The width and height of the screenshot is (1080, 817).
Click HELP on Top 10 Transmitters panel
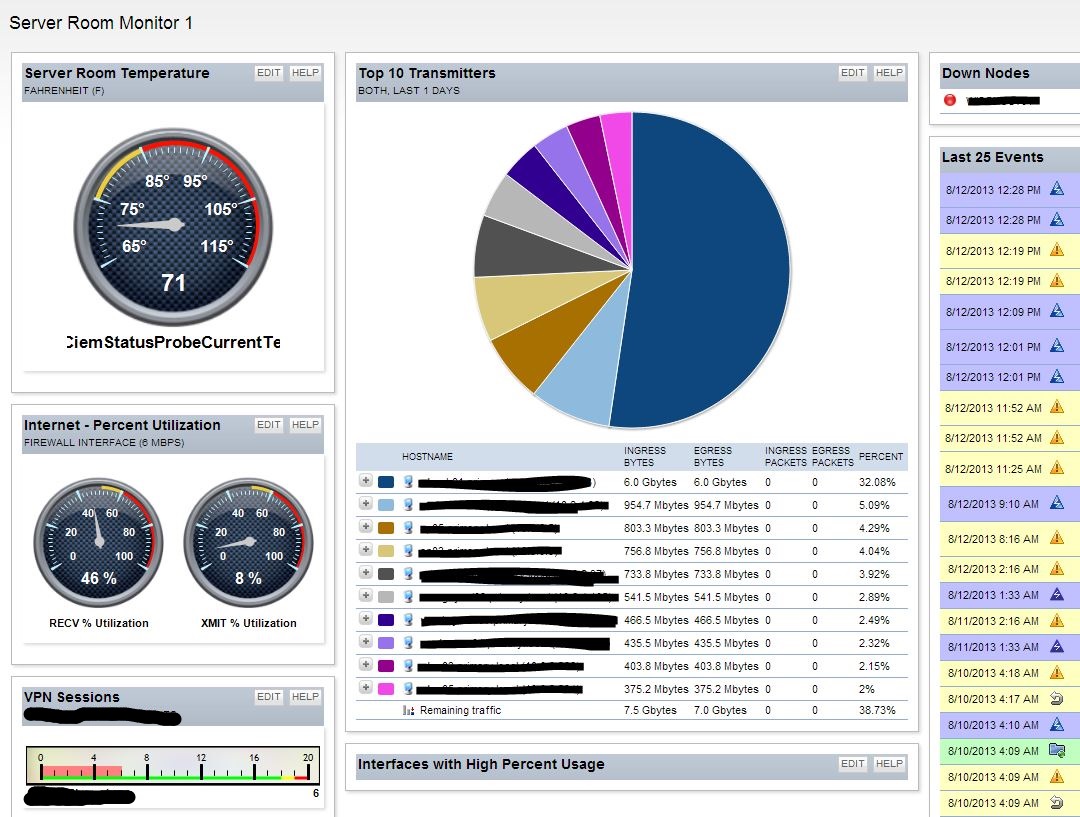(889, 73)
